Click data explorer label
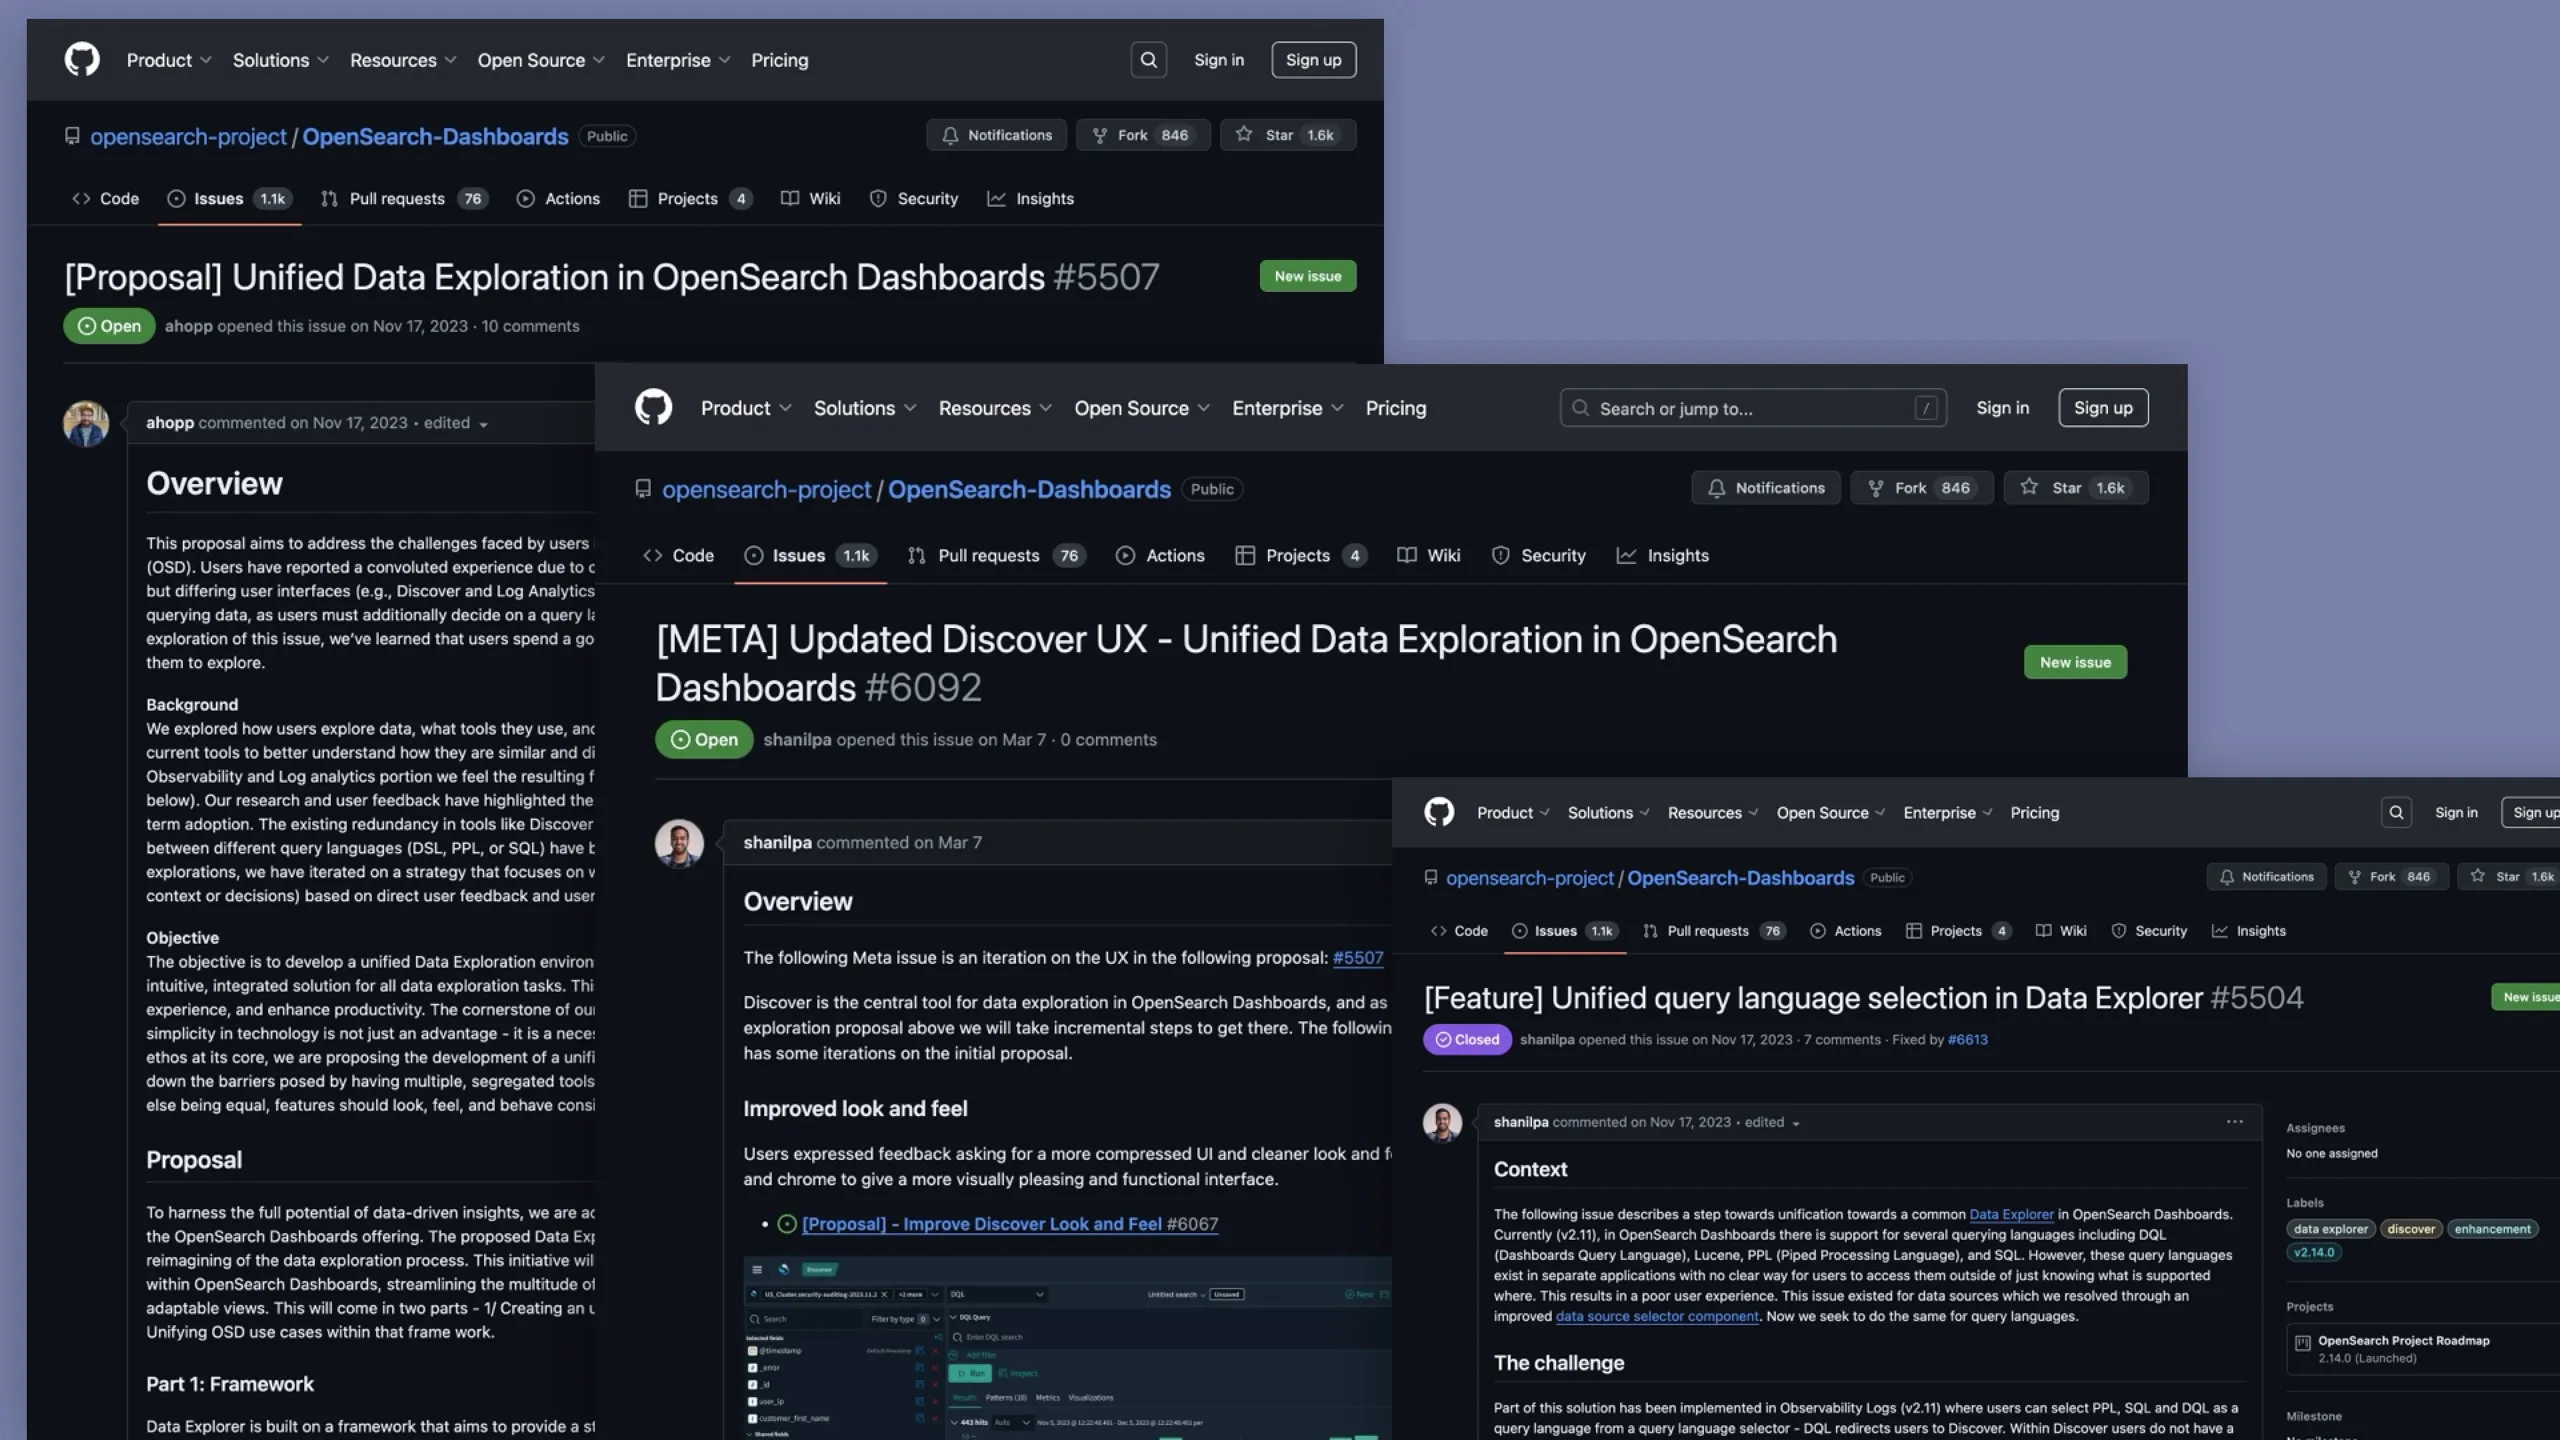 point(2330,1229)
